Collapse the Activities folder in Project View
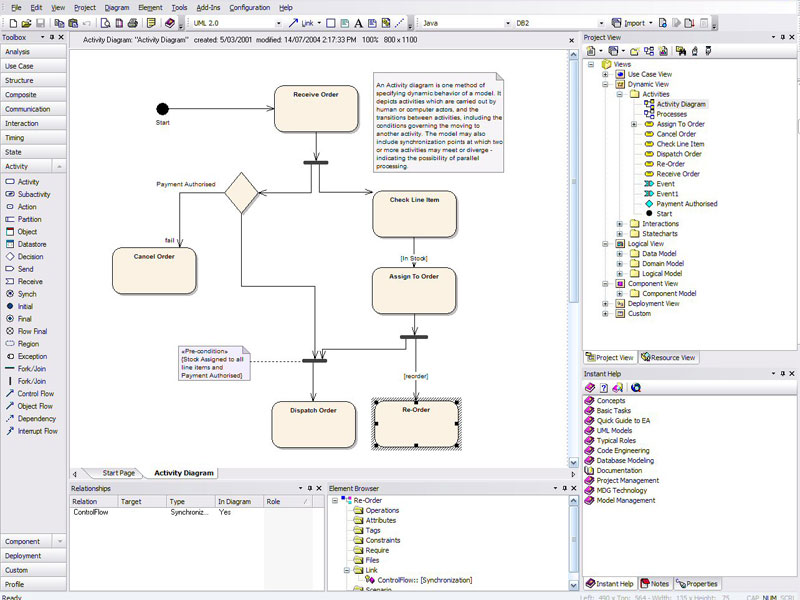Screen dimensions: 800x600 [x=618, y=93]
